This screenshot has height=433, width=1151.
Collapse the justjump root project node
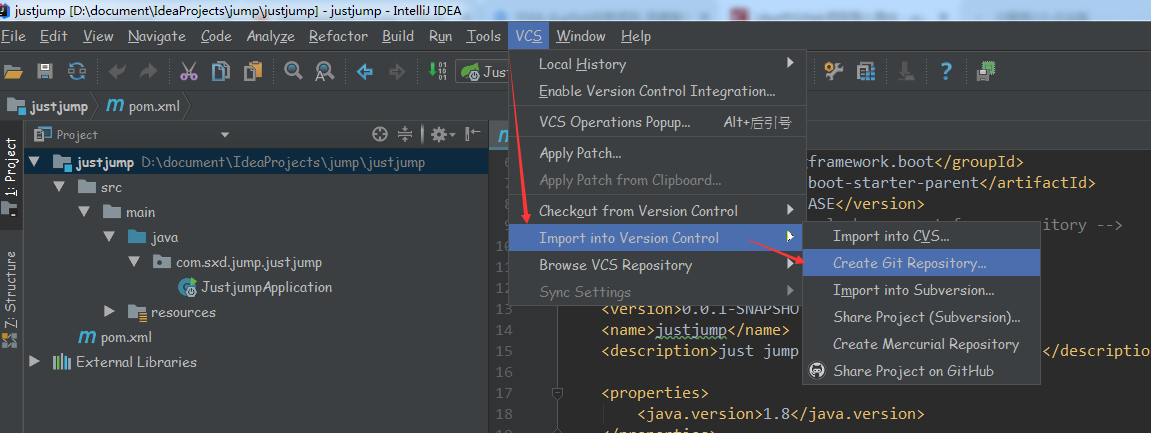pos(35,162)
